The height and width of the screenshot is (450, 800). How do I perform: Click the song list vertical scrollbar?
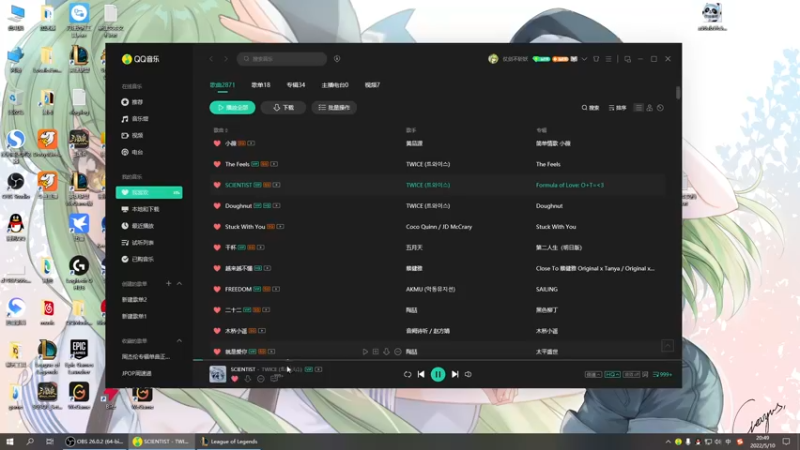point(678,93)
